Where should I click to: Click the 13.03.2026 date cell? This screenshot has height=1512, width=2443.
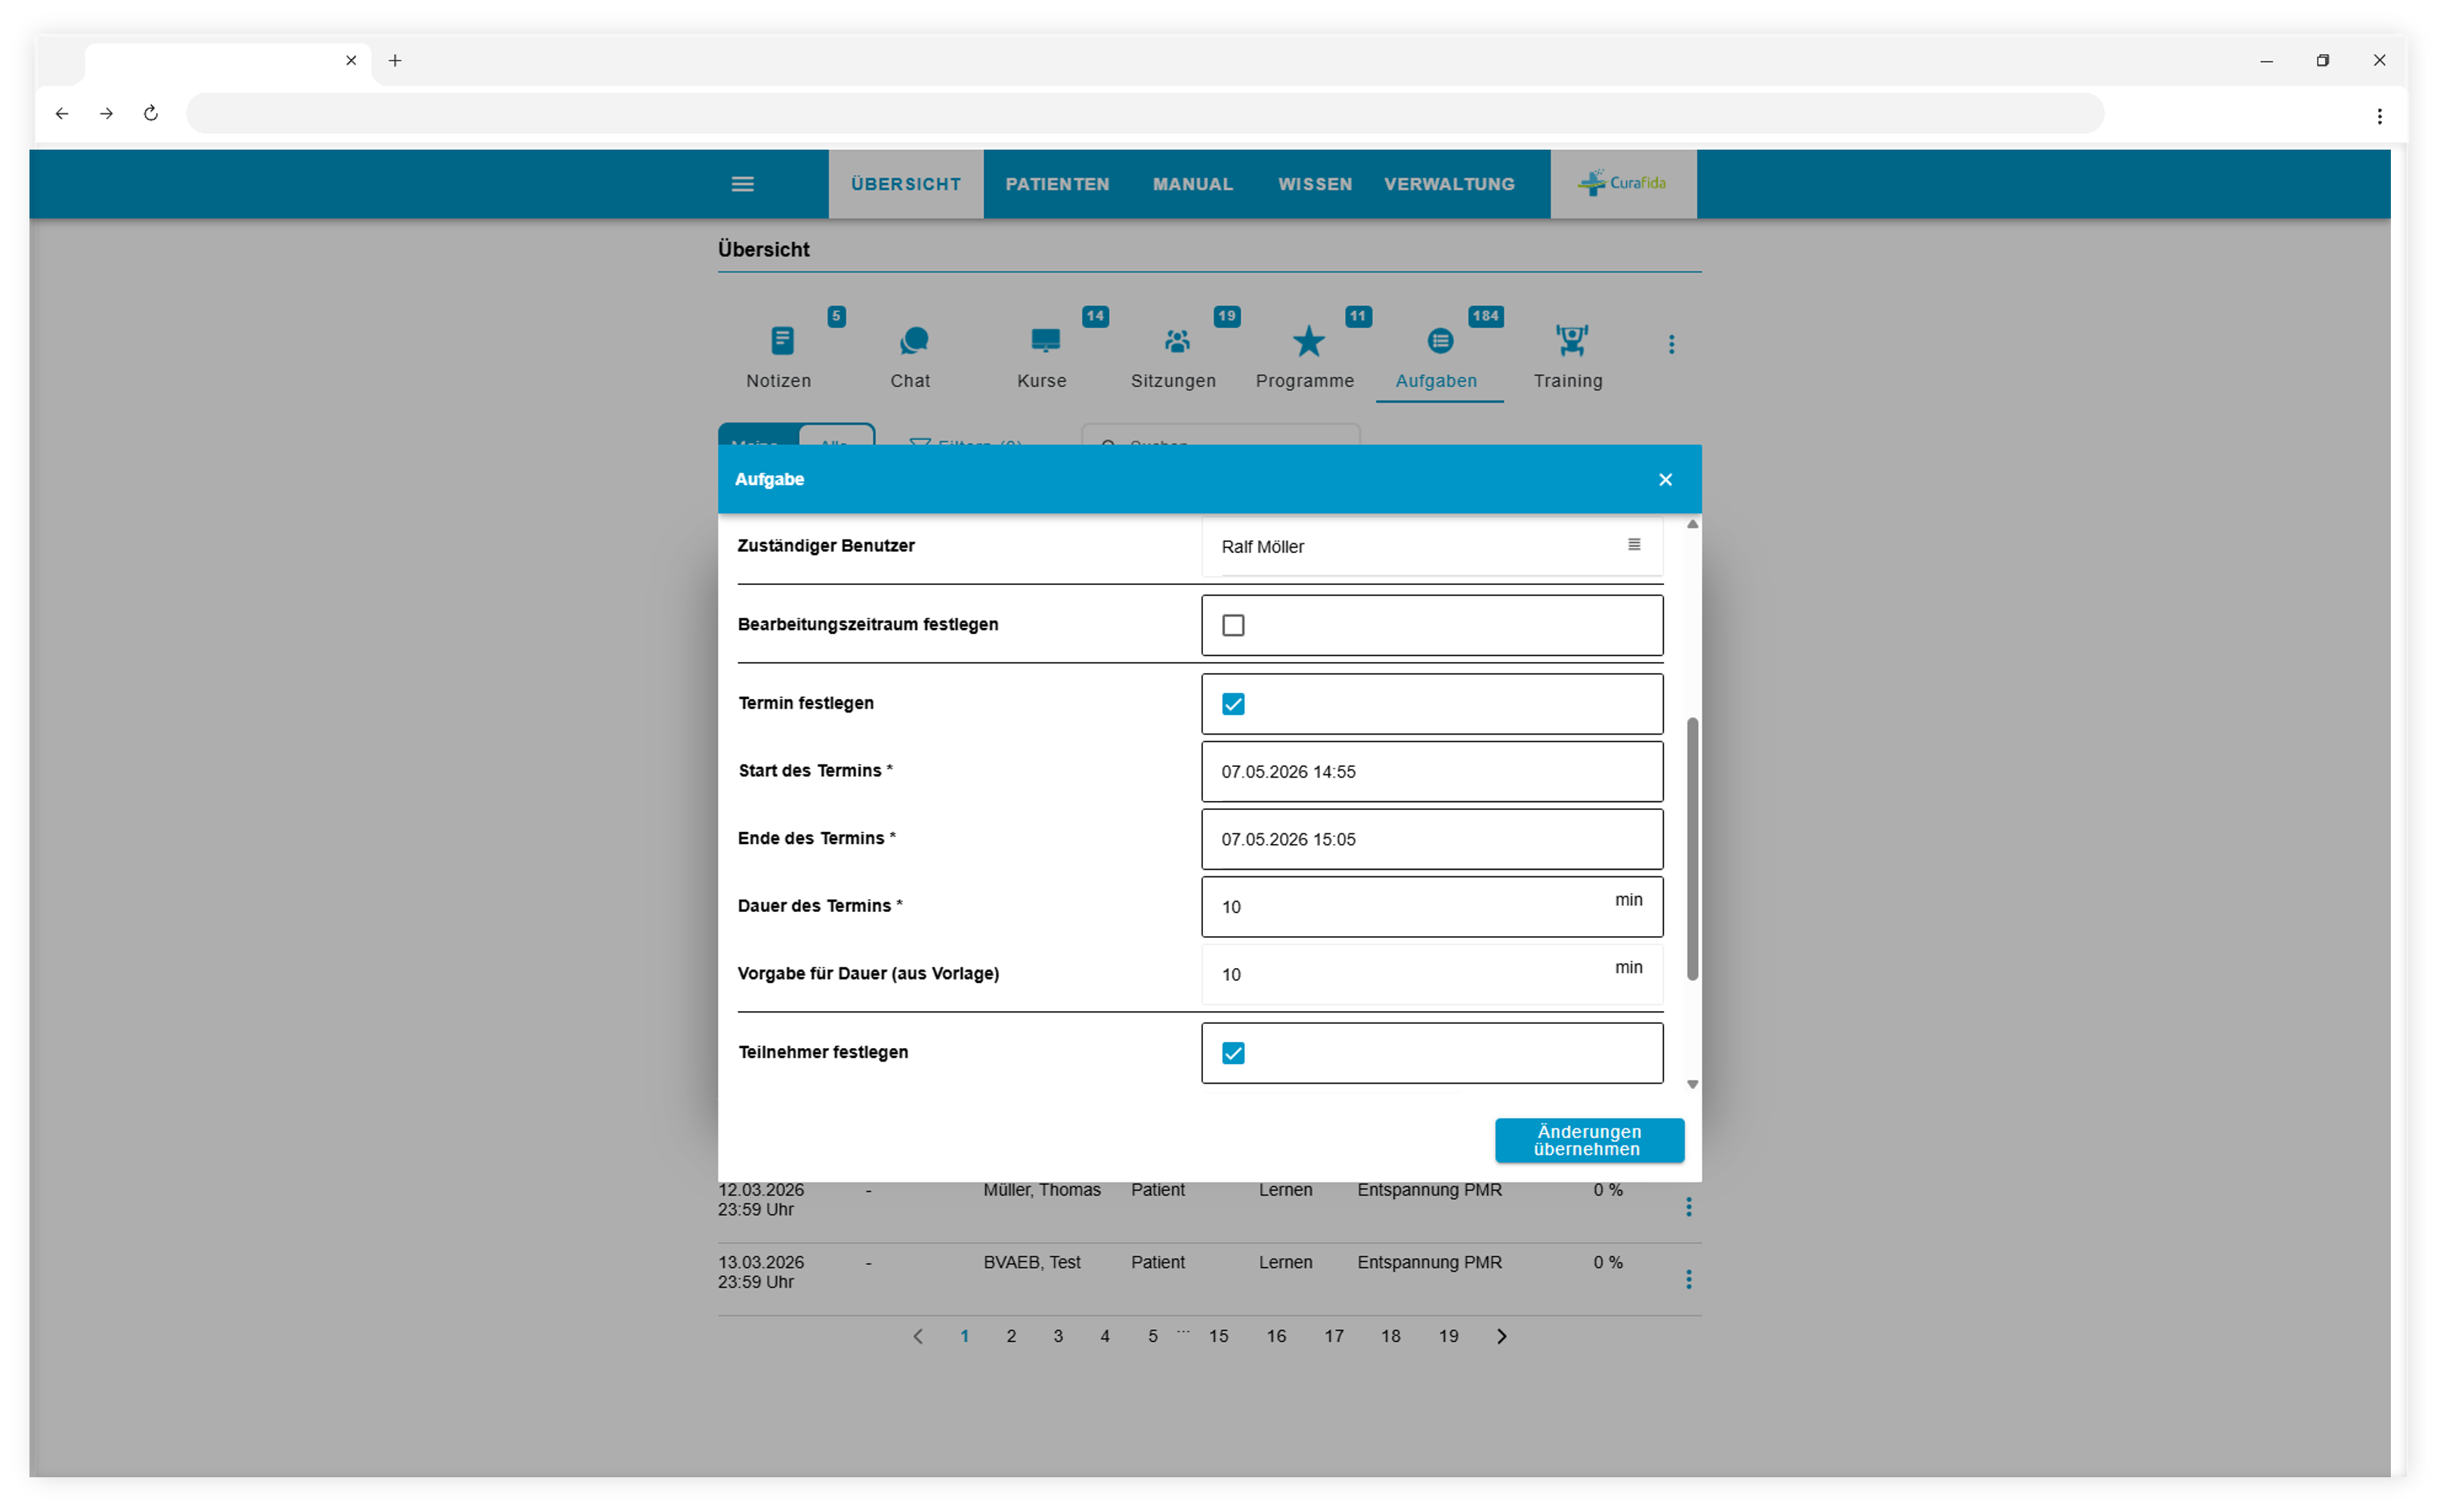(x=760, y=1271)
